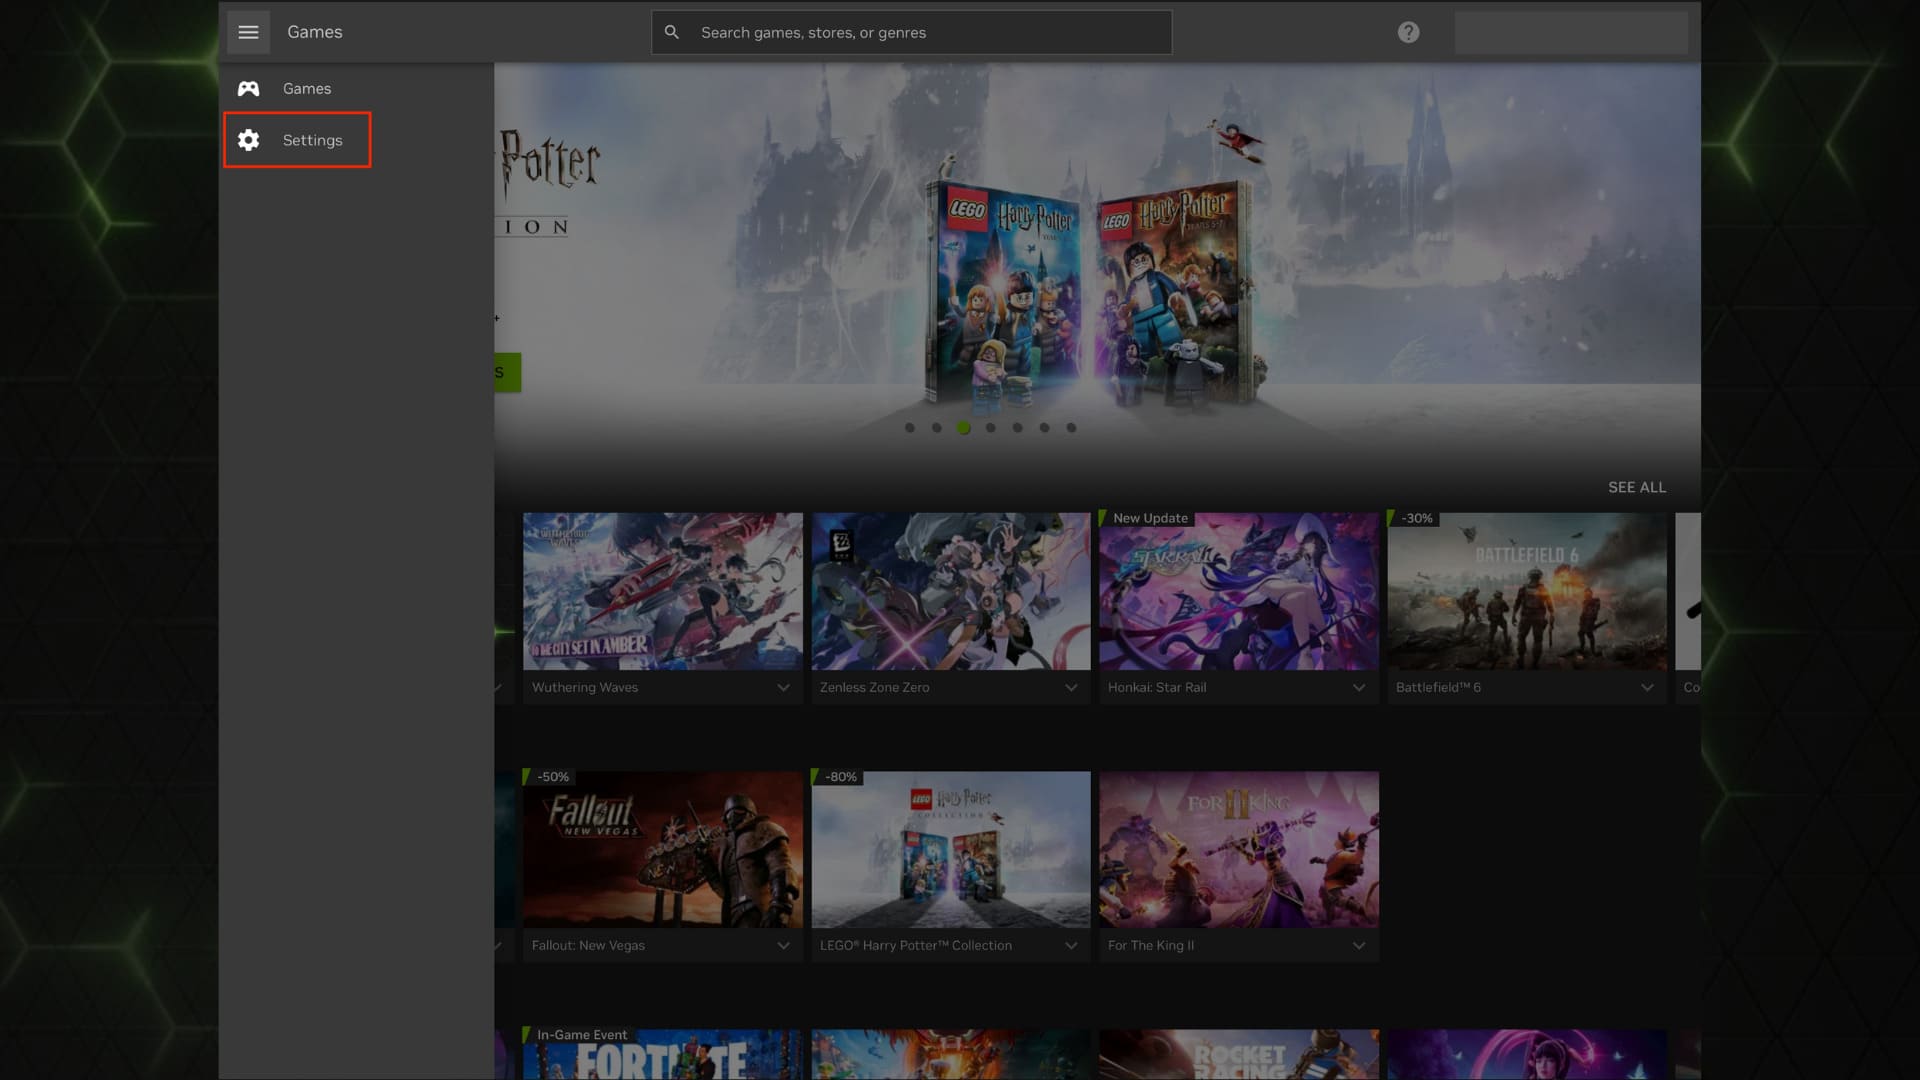Expand Fallout: New Vegas options chevron
Image resolution: width=1920 pixels, height=1080 pixels.
click(783, 946)
